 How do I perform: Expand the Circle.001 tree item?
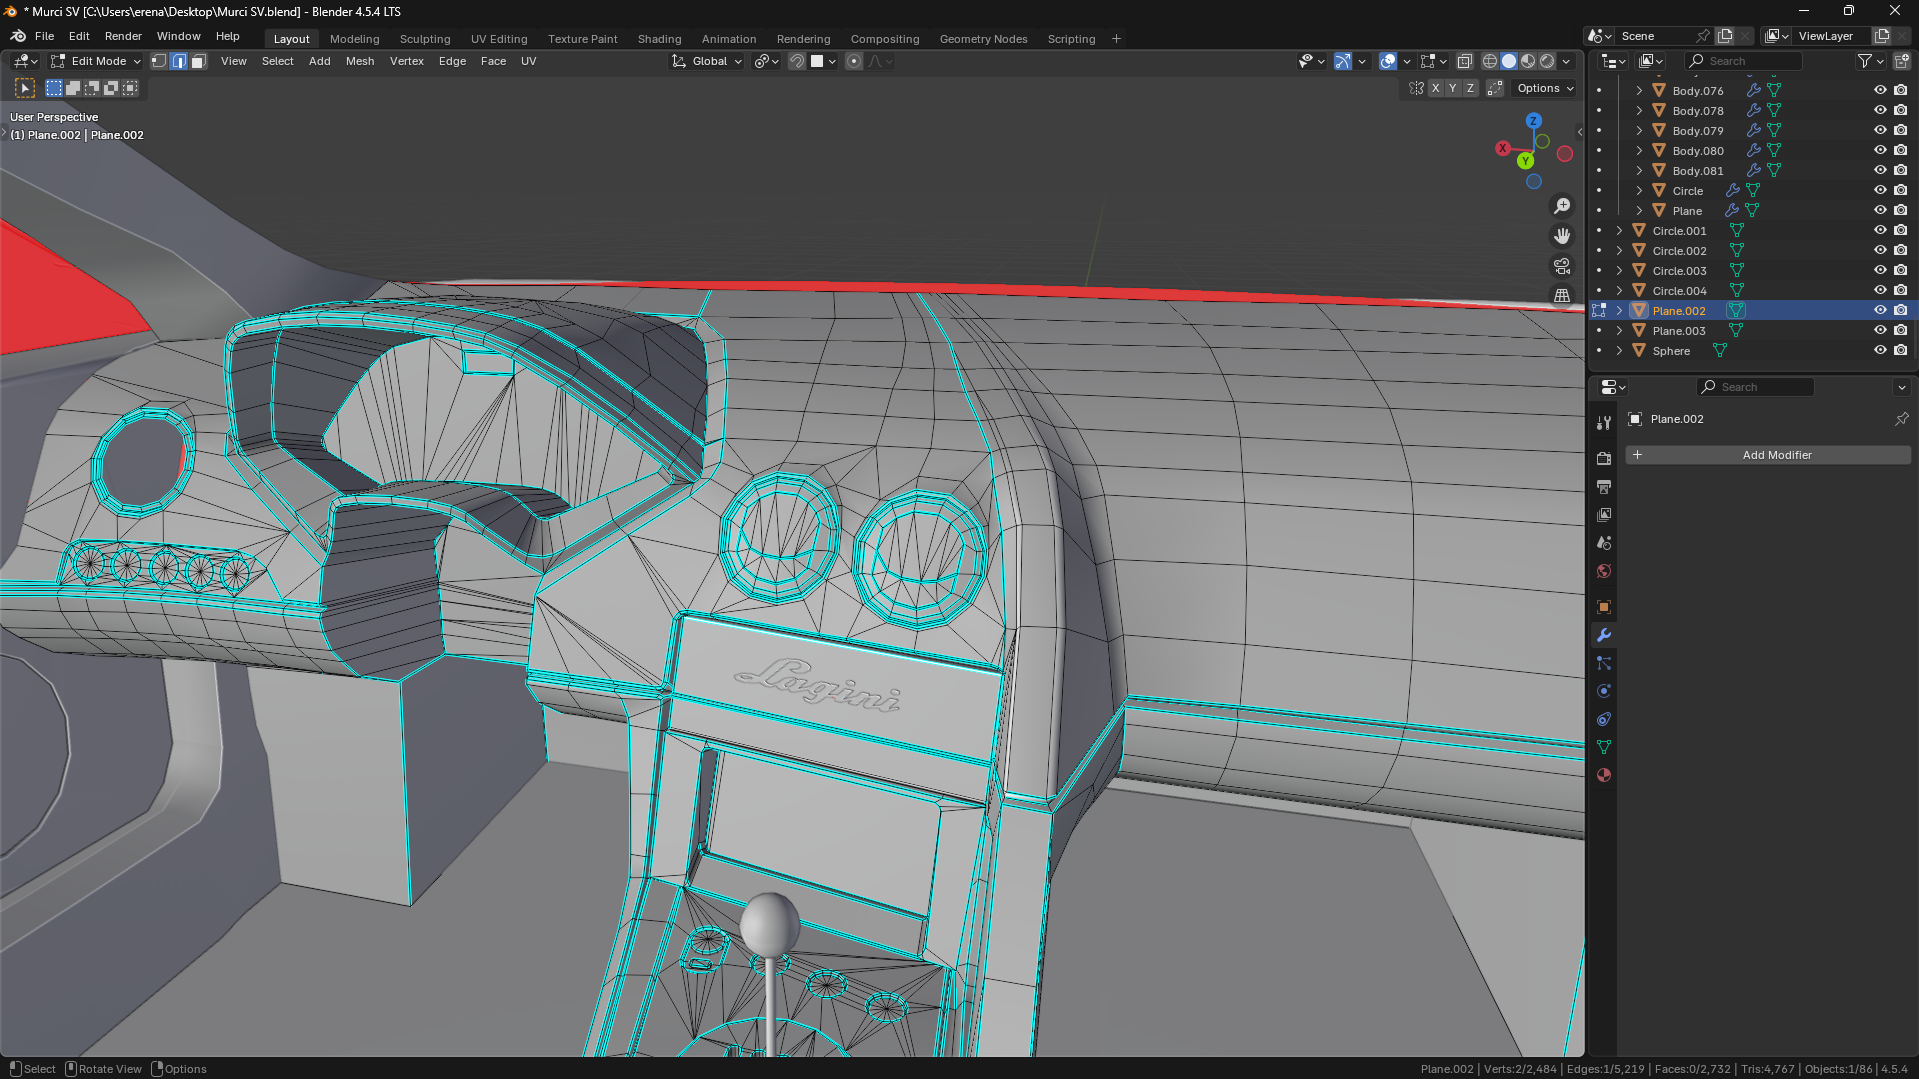click(x=1619, y=231)
